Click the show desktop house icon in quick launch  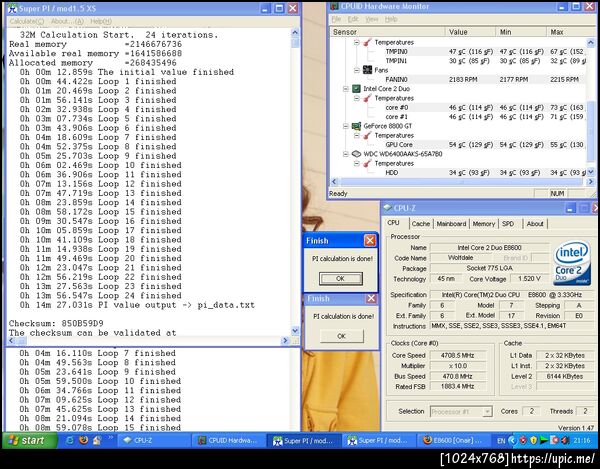pyautogui.click(x=97, y=440)
